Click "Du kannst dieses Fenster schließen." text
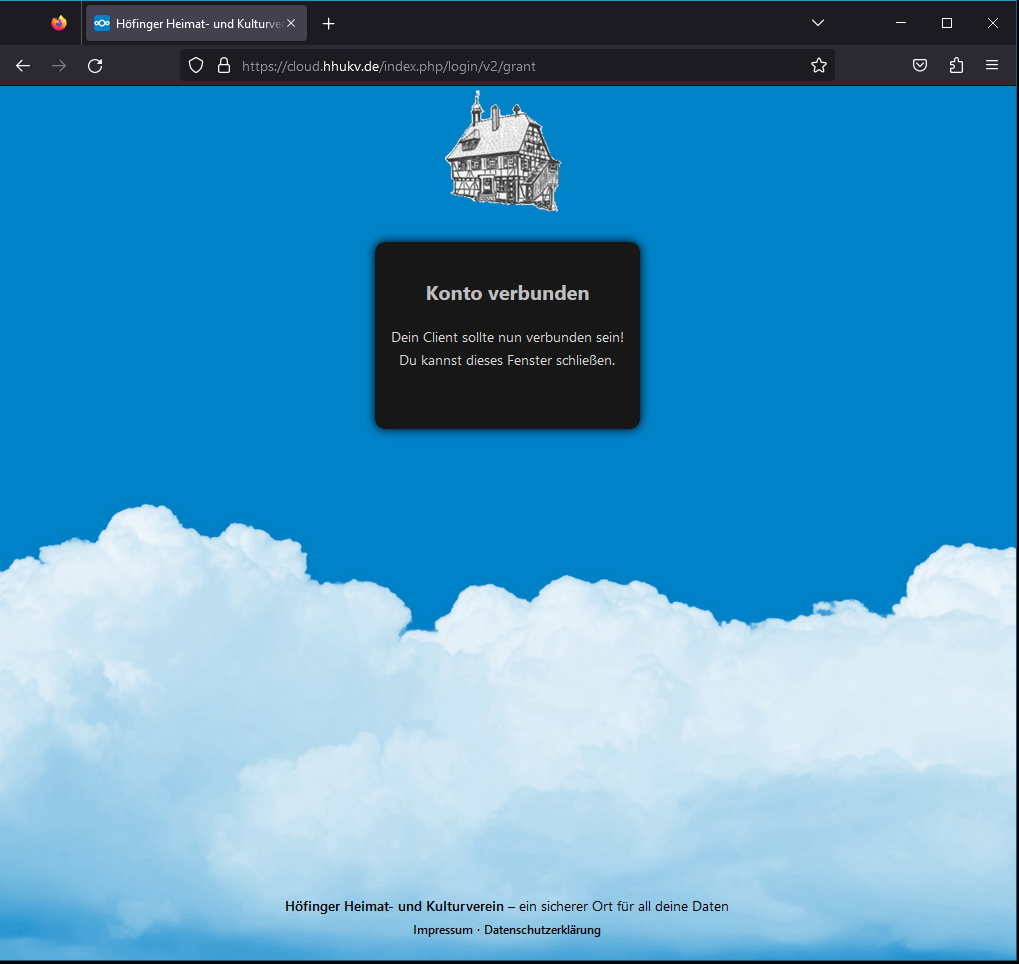Viewport: 1019px width, 964px height. pyautogui.click(x=507, y=360)
